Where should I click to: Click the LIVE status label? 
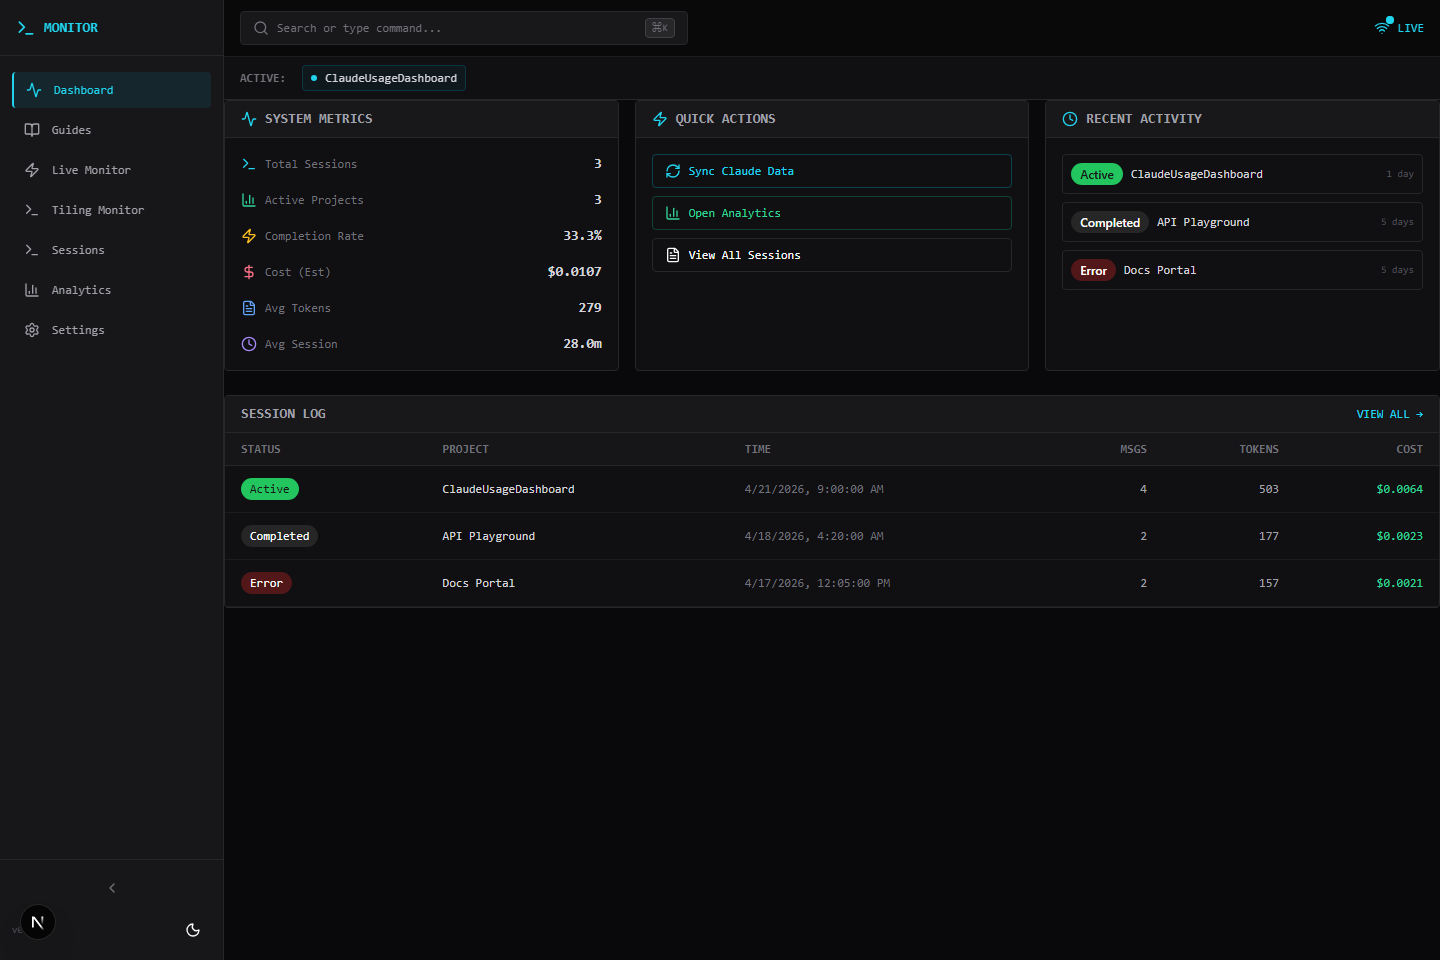1410,28
